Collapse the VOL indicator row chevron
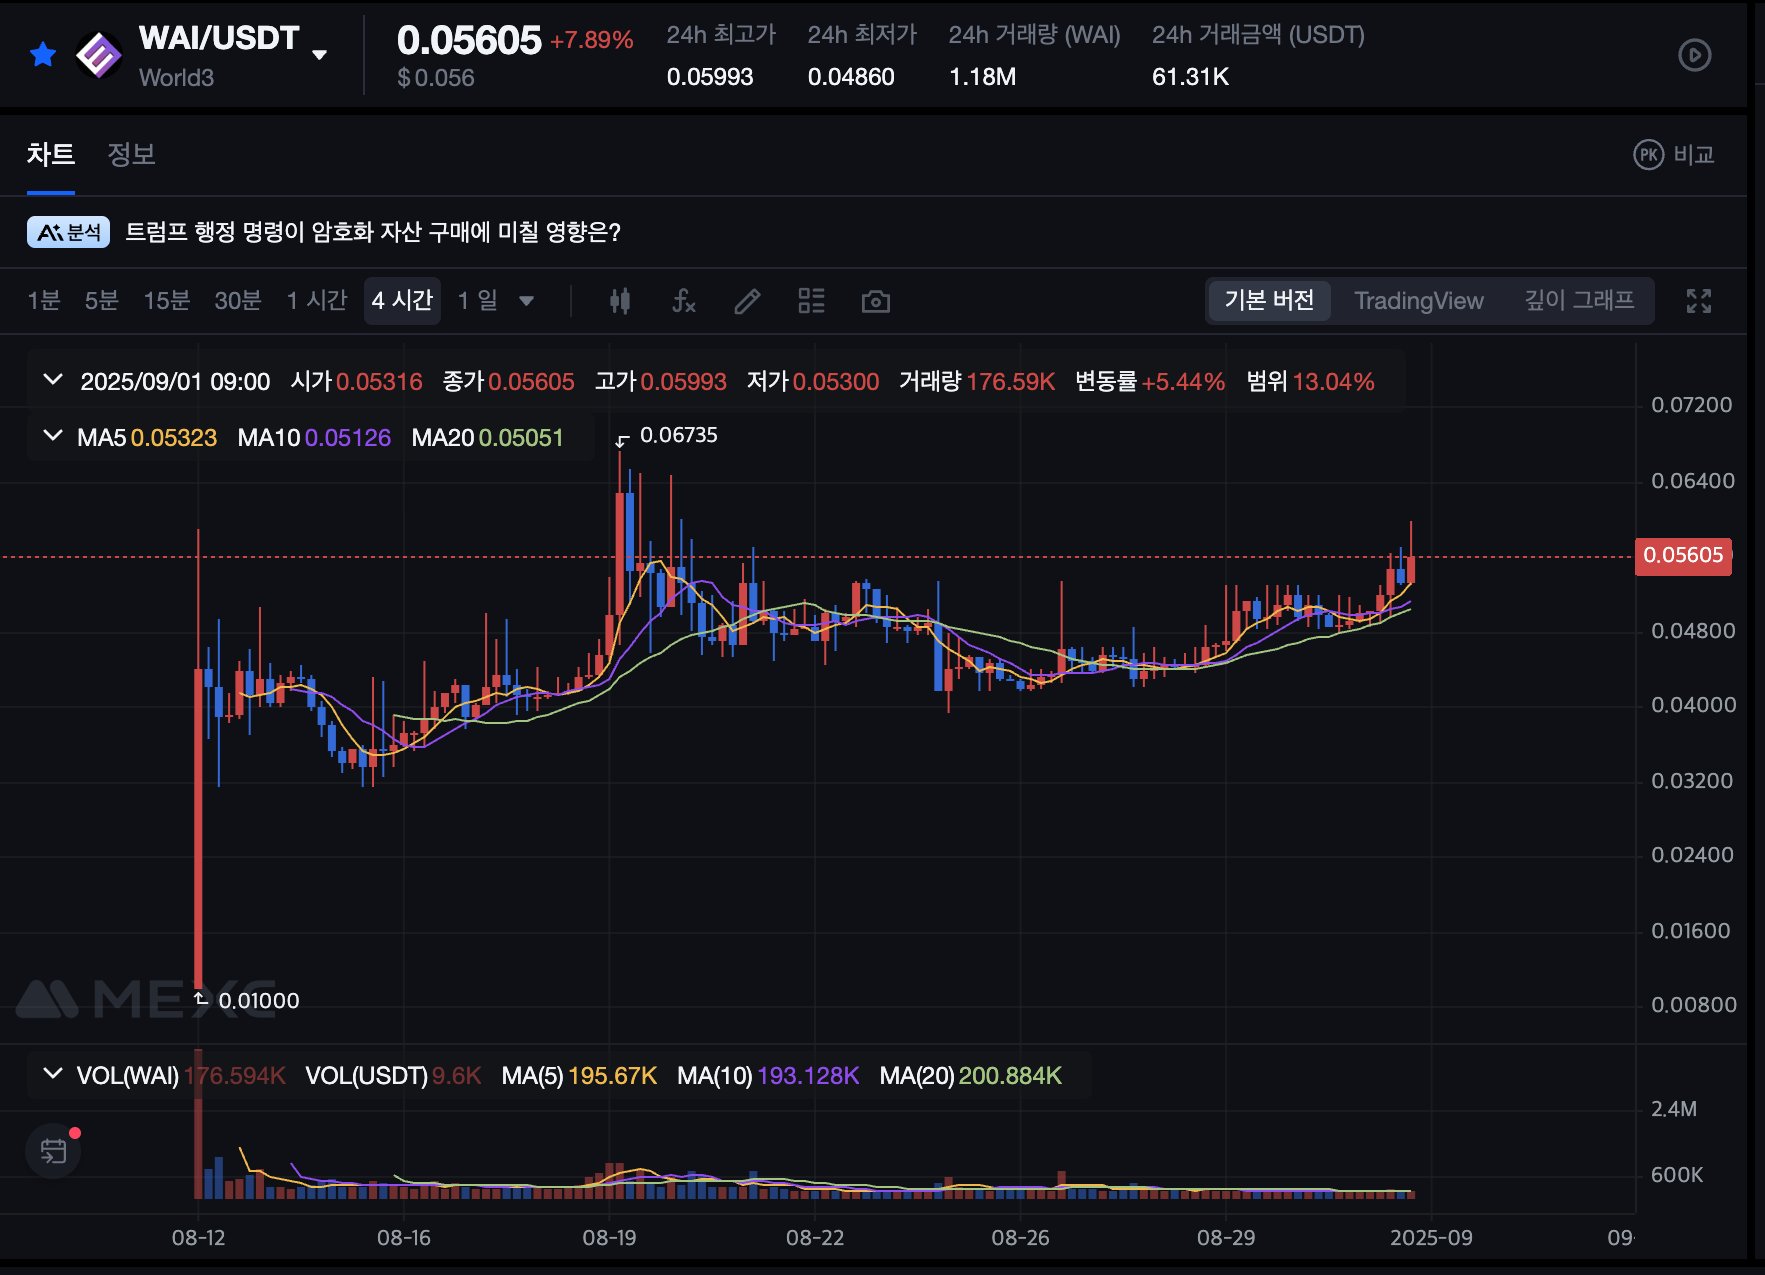The image size is (1765, 1275). 53,1075
